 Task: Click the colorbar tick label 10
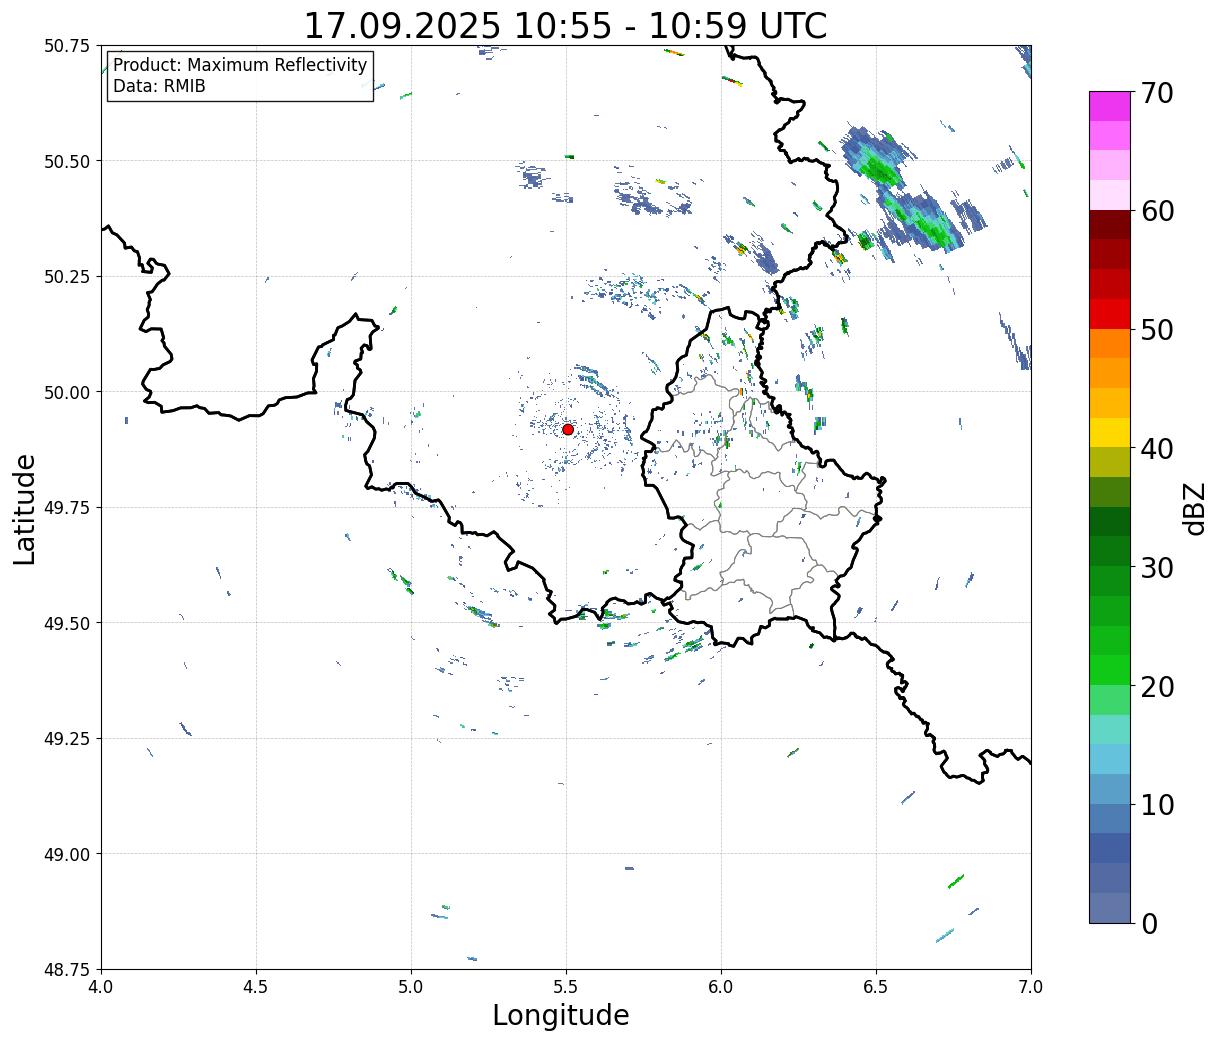coord(1156,805)
